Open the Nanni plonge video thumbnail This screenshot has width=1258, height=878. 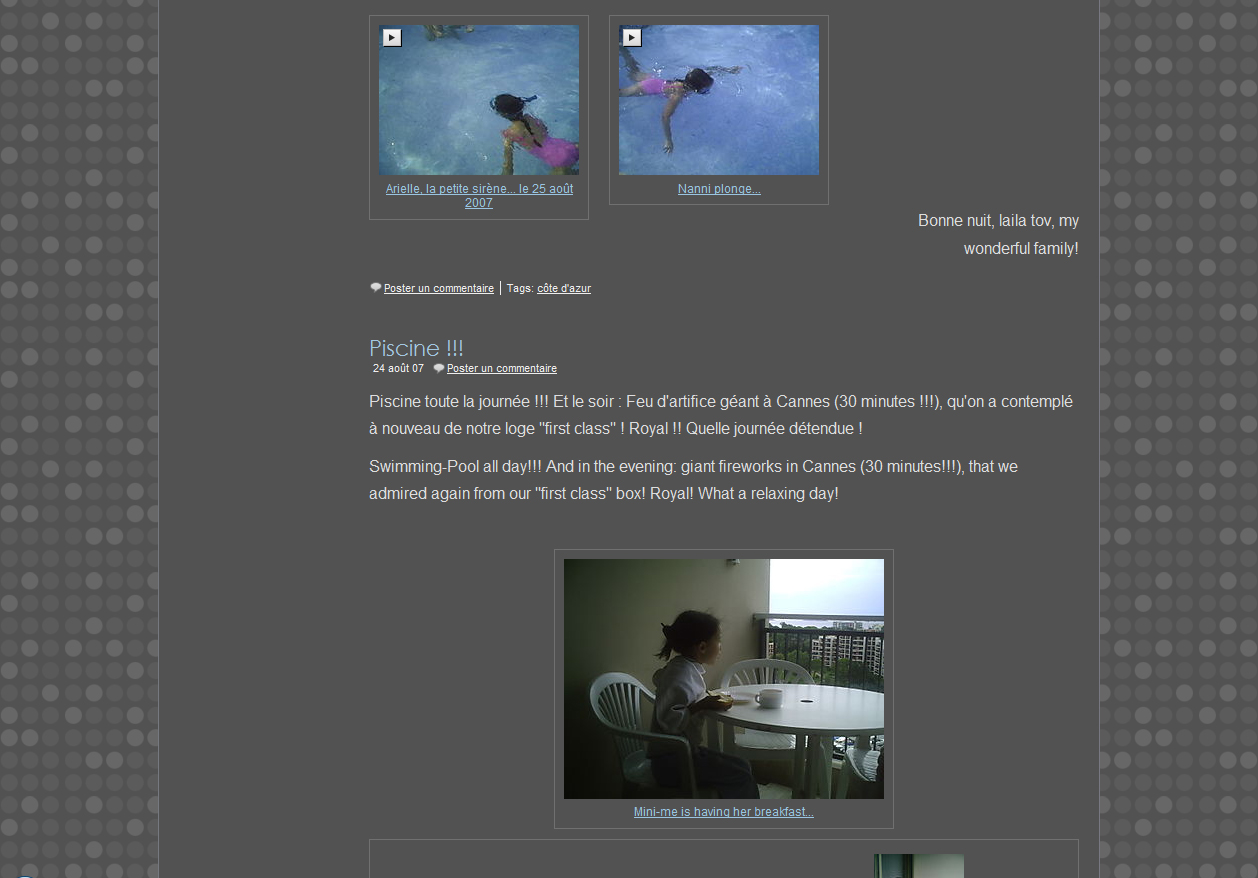(719, 100)
